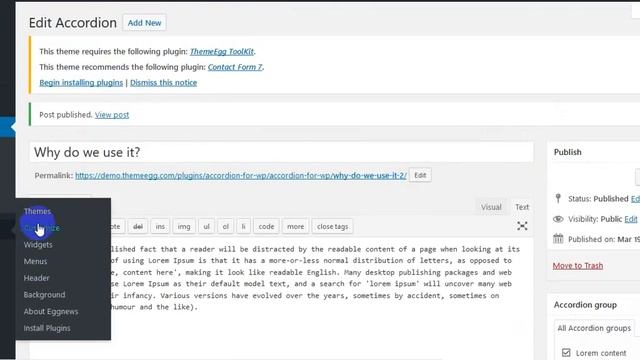Open the View post link

(112, 115)
